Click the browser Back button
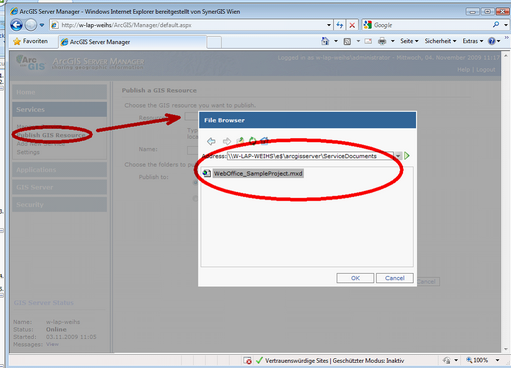Viewport: 511px width, 368px height. click(x=16, y=25)
